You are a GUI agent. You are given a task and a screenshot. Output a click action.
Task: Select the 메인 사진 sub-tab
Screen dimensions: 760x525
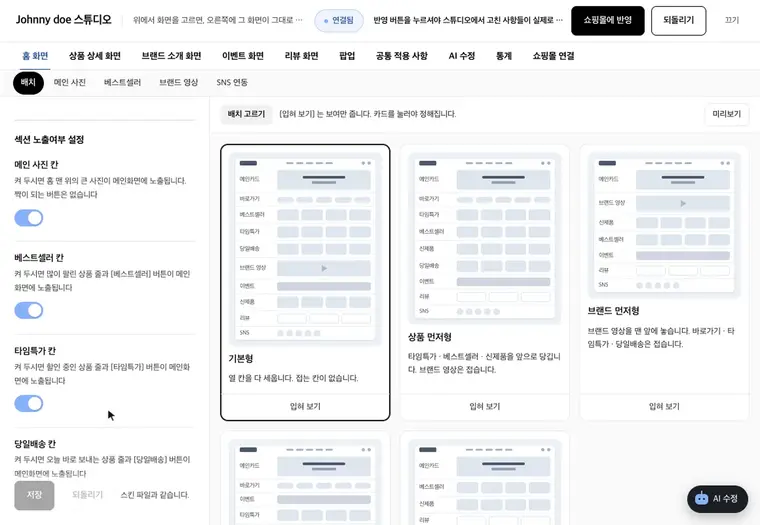70,82
